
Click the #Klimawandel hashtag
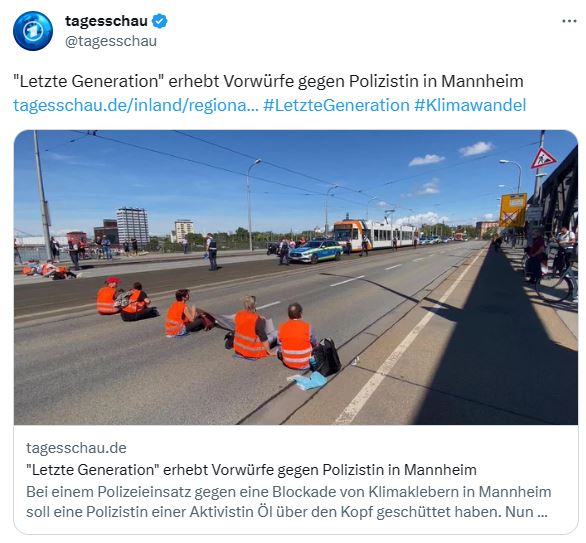(470, 105)
